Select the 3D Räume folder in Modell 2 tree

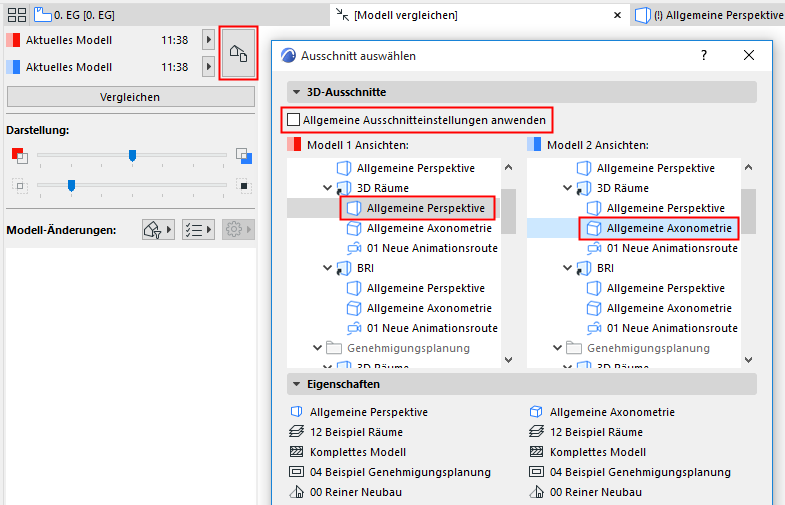click(x=622, y=188)
